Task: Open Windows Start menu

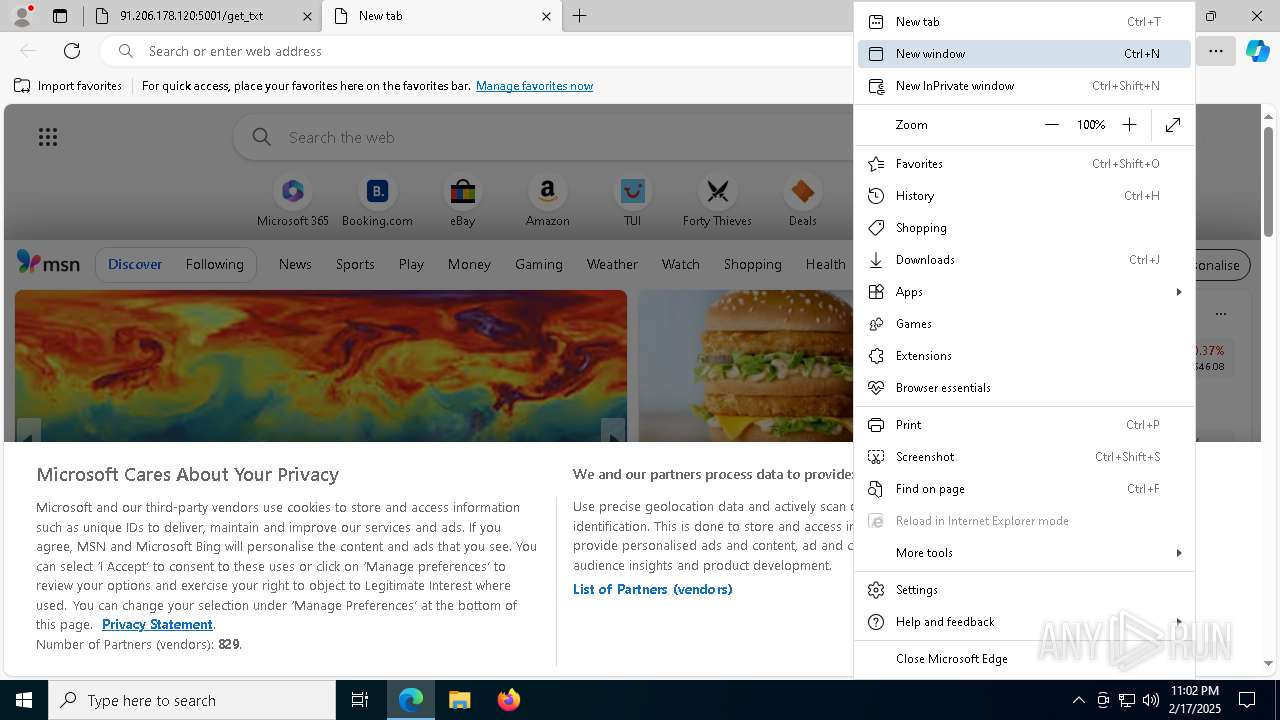Action: [x=24, y=700]
